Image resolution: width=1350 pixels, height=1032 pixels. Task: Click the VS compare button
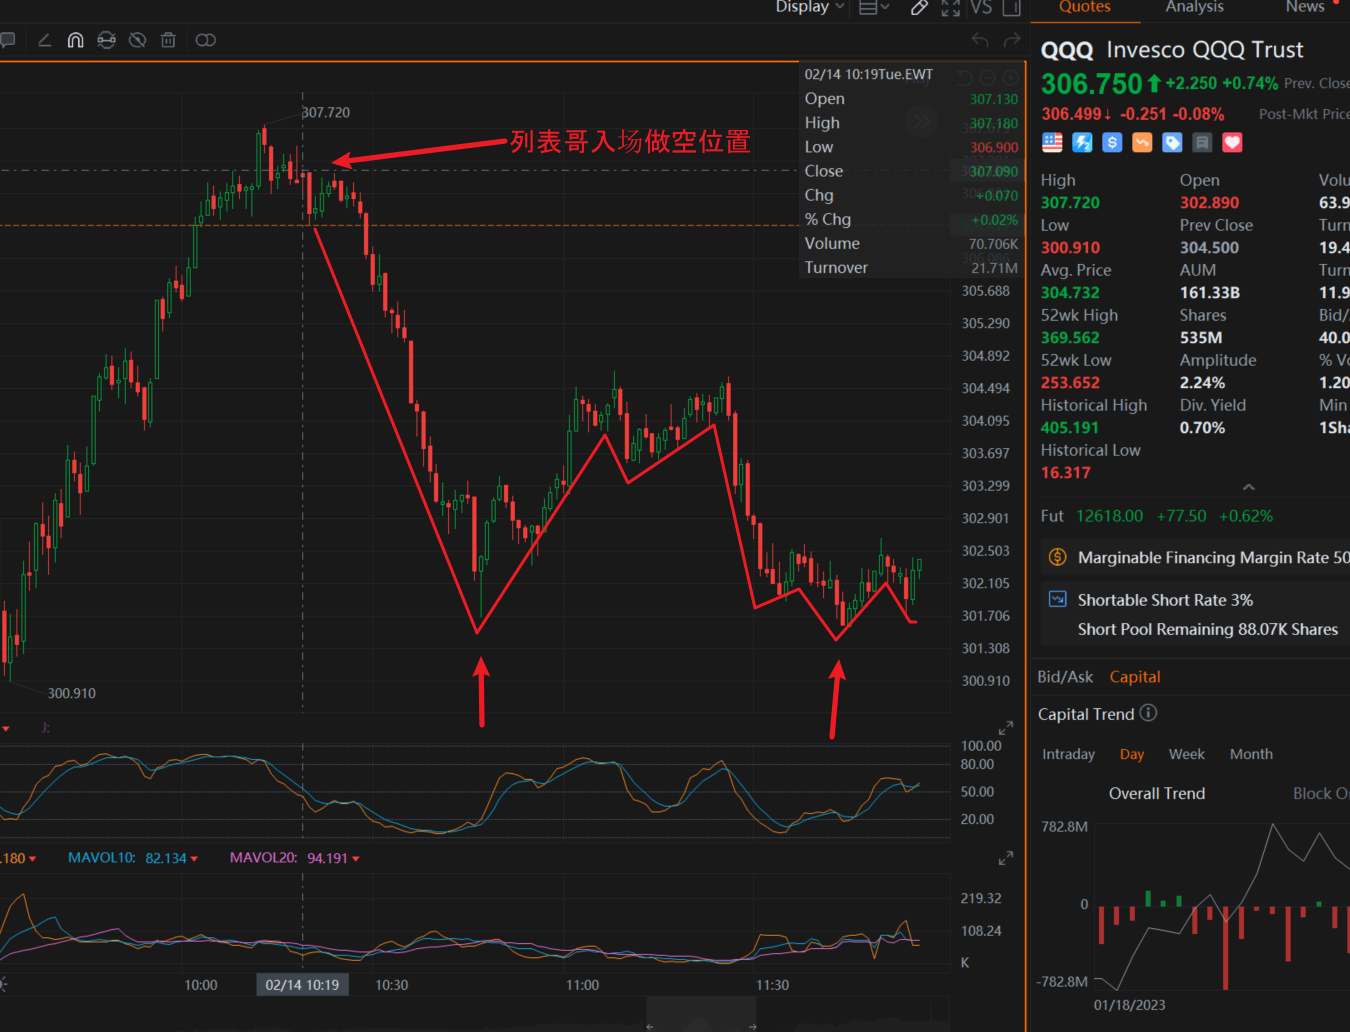981,8
